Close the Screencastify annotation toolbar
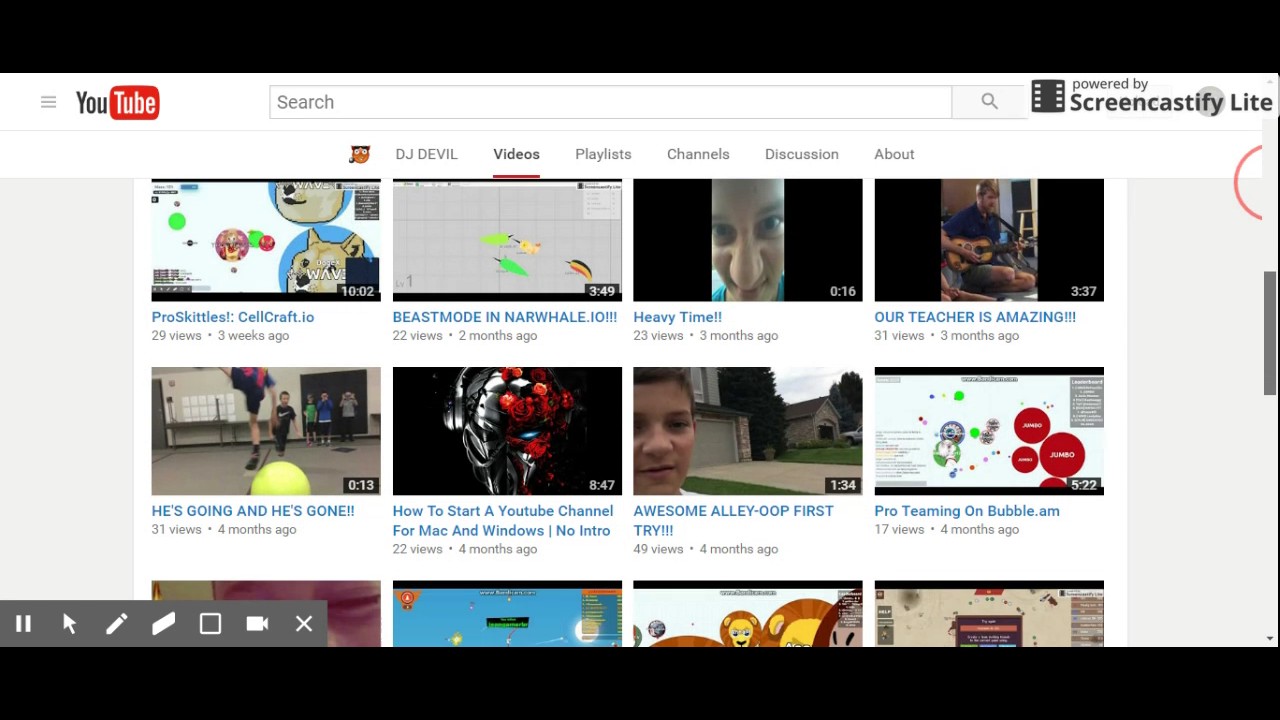This screenshot has width=1280, height=720. click(304, 624)
